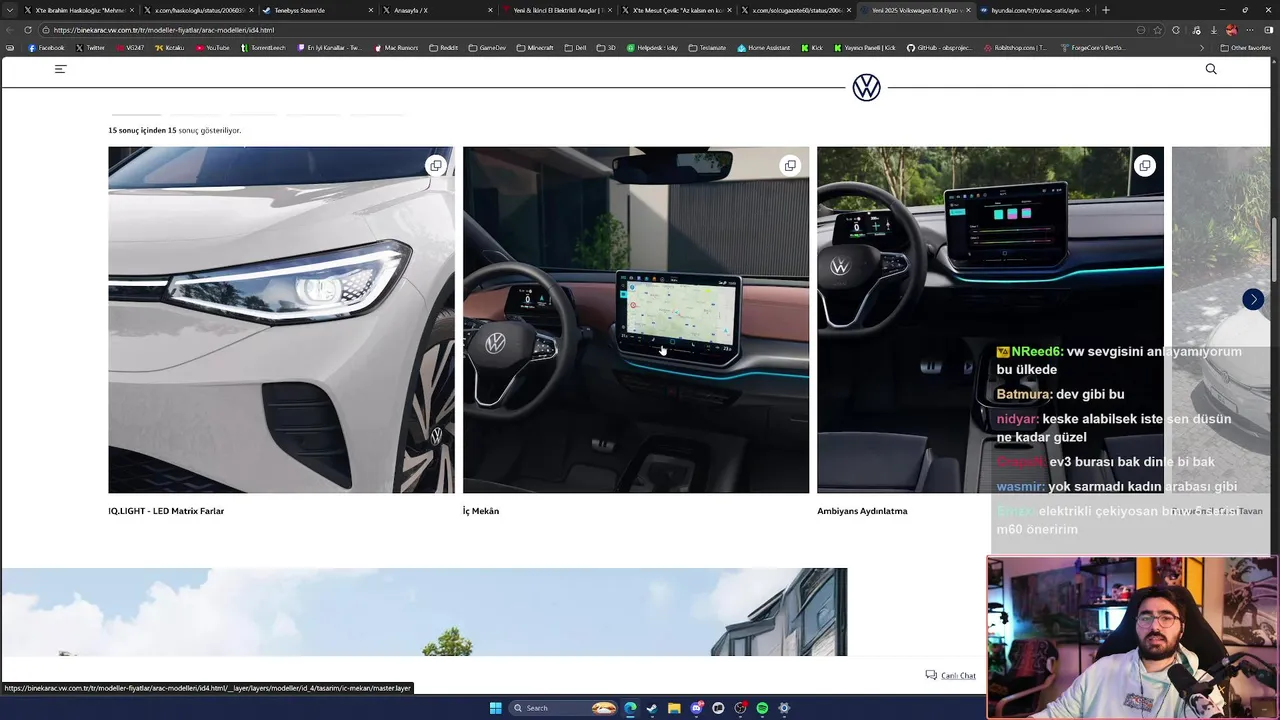The height and width of the screenshot is (720, 1280).
Task: Click the Volkswagen logo
Action: (866, 88)
